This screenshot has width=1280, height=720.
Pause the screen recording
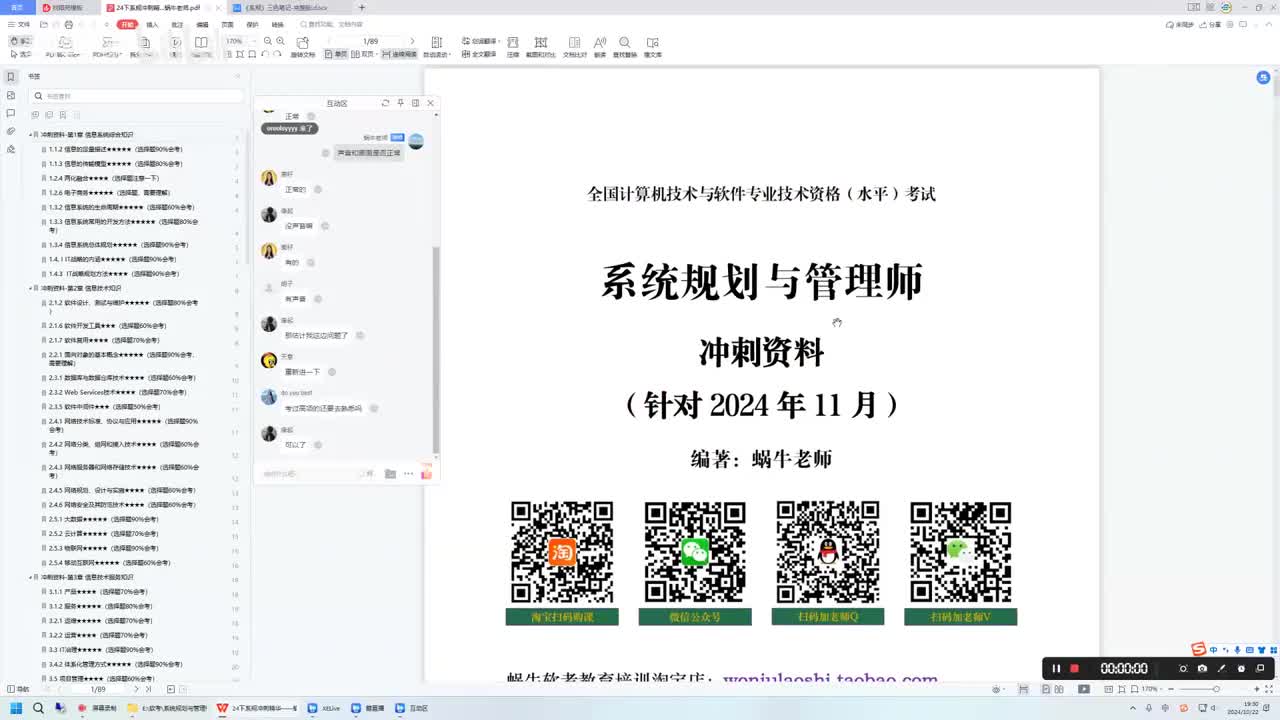pos(1056,668)
